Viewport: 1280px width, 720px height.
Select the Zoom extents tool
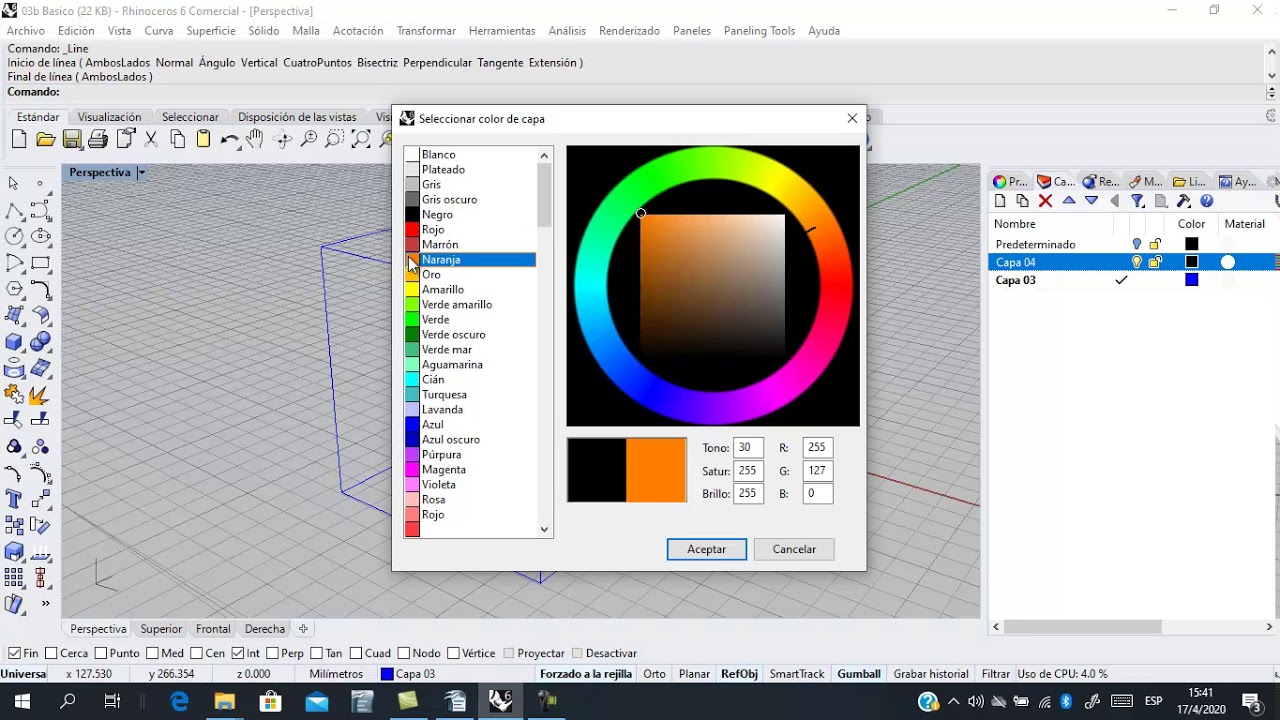click(x=361, y=140)
